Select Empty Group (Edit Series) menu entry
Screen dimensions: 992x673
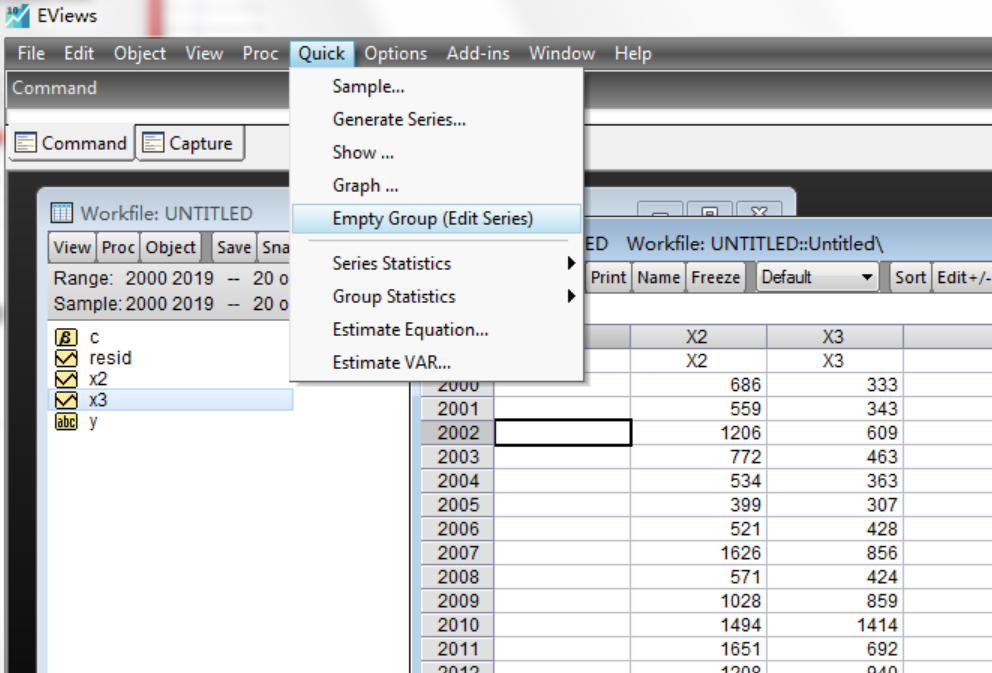click(437, 218)
